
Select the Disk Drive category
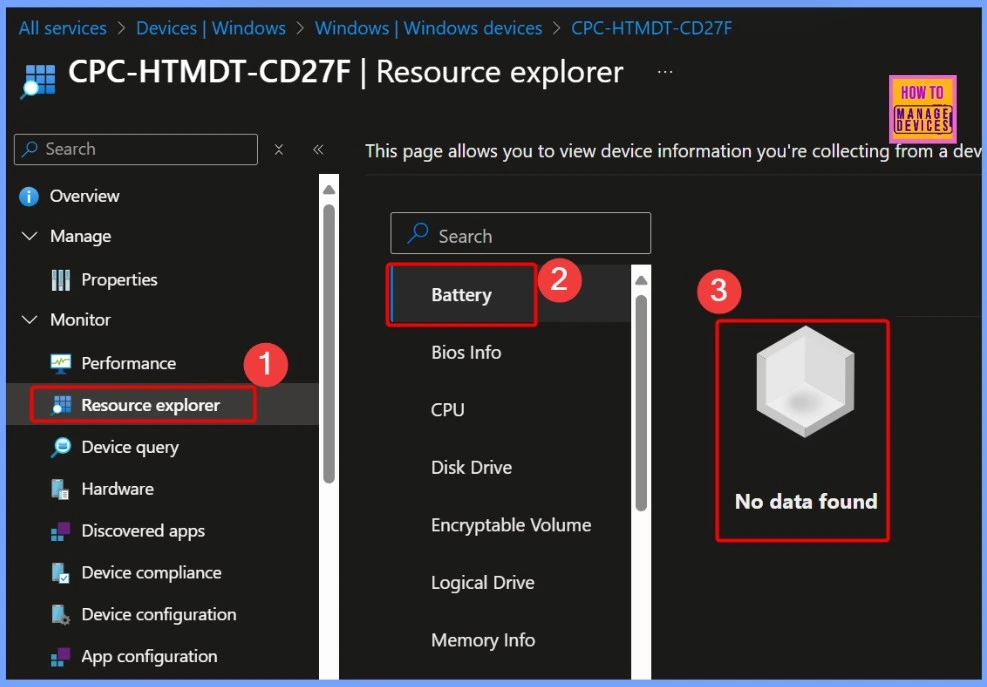coord(471,468)
